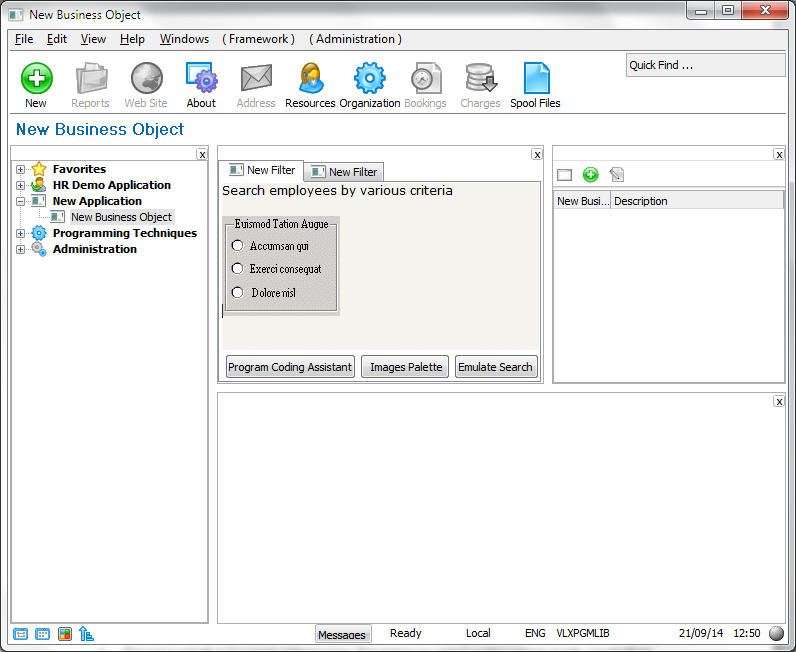Switch to the first New Filter tab
796x652 pixels.
(261, 170)
